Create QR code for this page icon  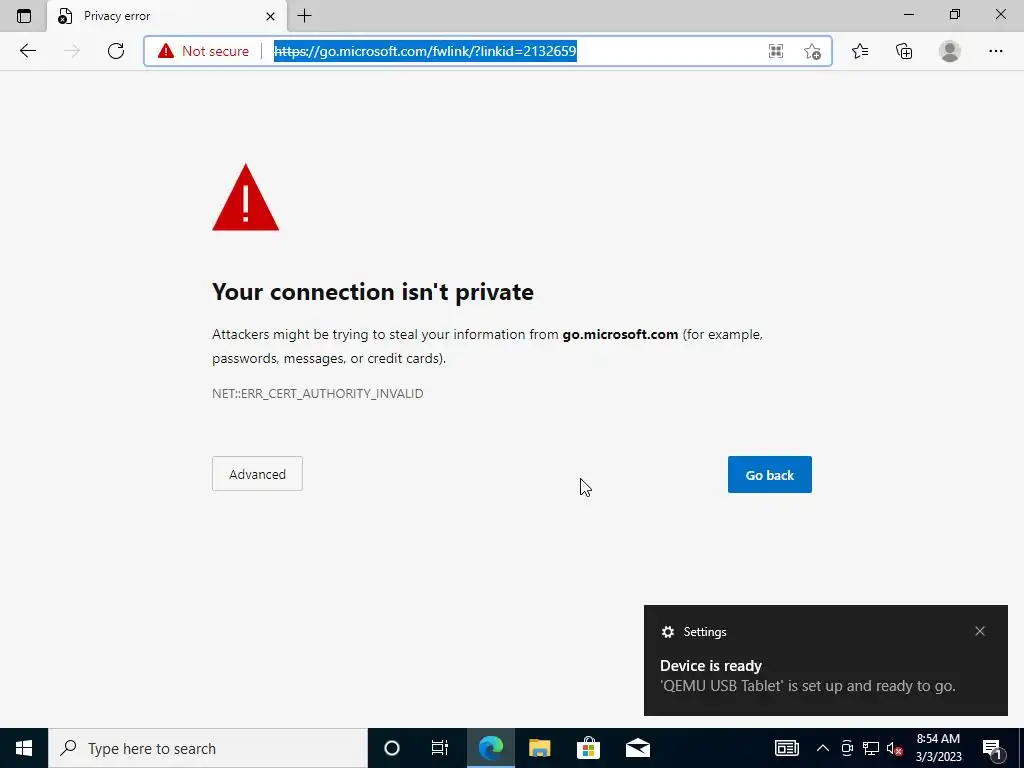(x=776, y=51)
